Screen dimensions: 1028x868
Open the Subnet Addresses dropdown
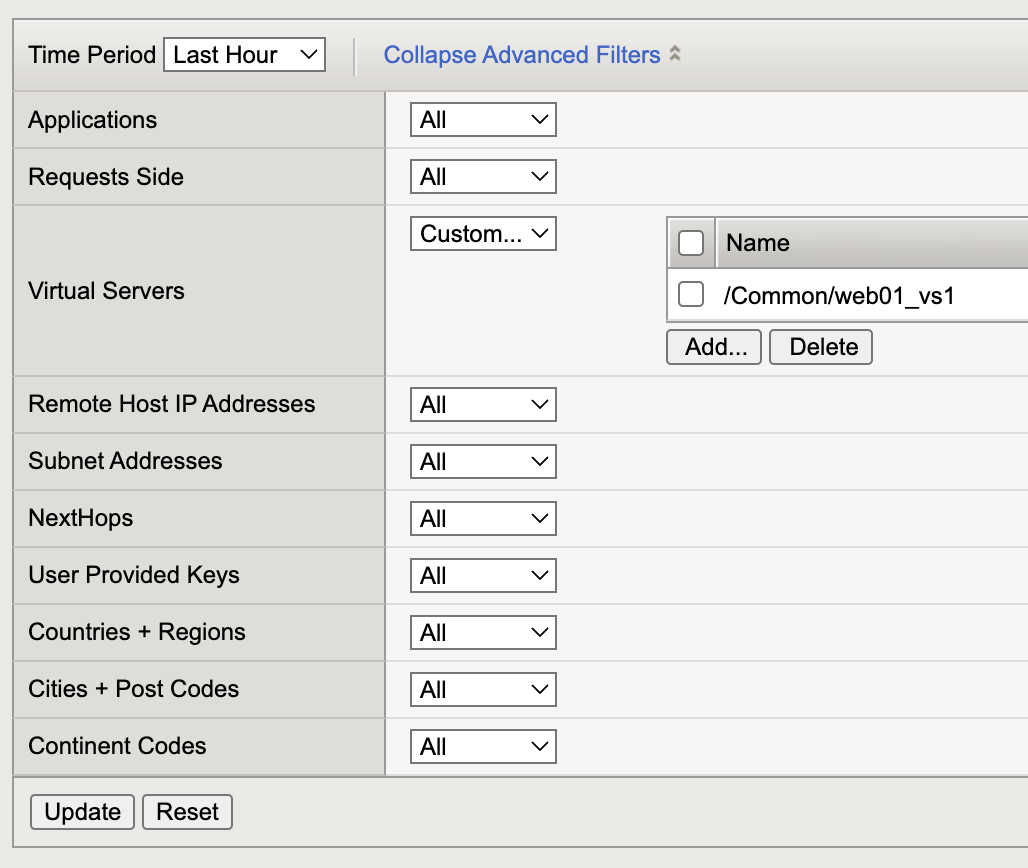coord(483,462)
